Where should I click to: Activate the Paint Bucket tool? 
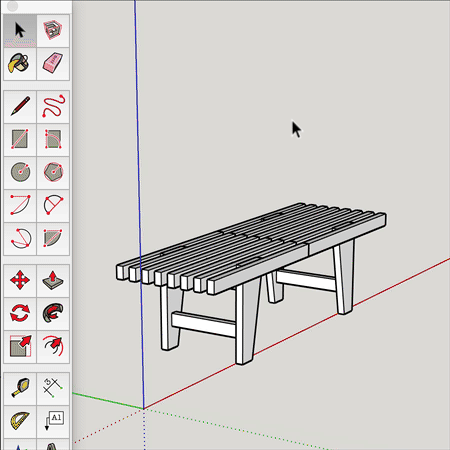point(20,64)
